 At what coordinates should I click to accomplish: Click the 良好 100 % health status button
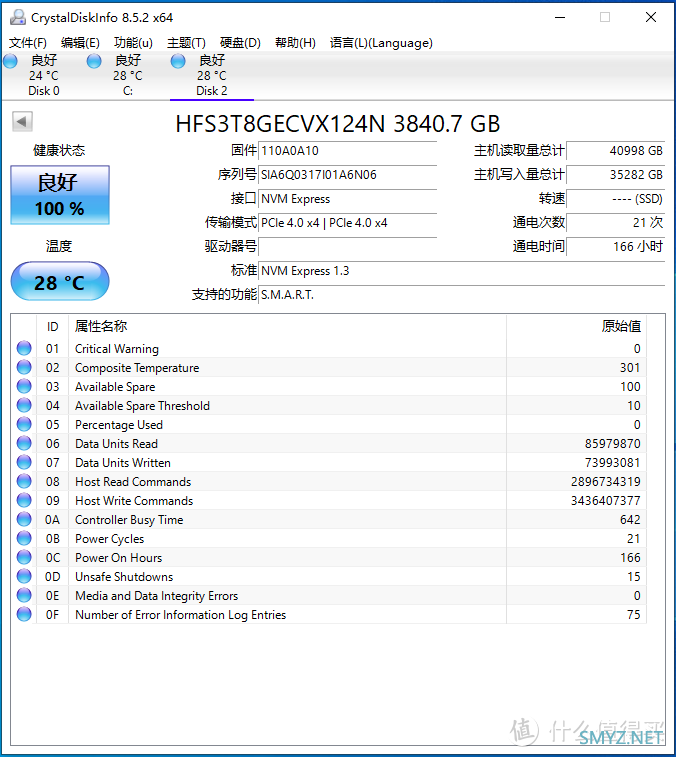point(60,195)
